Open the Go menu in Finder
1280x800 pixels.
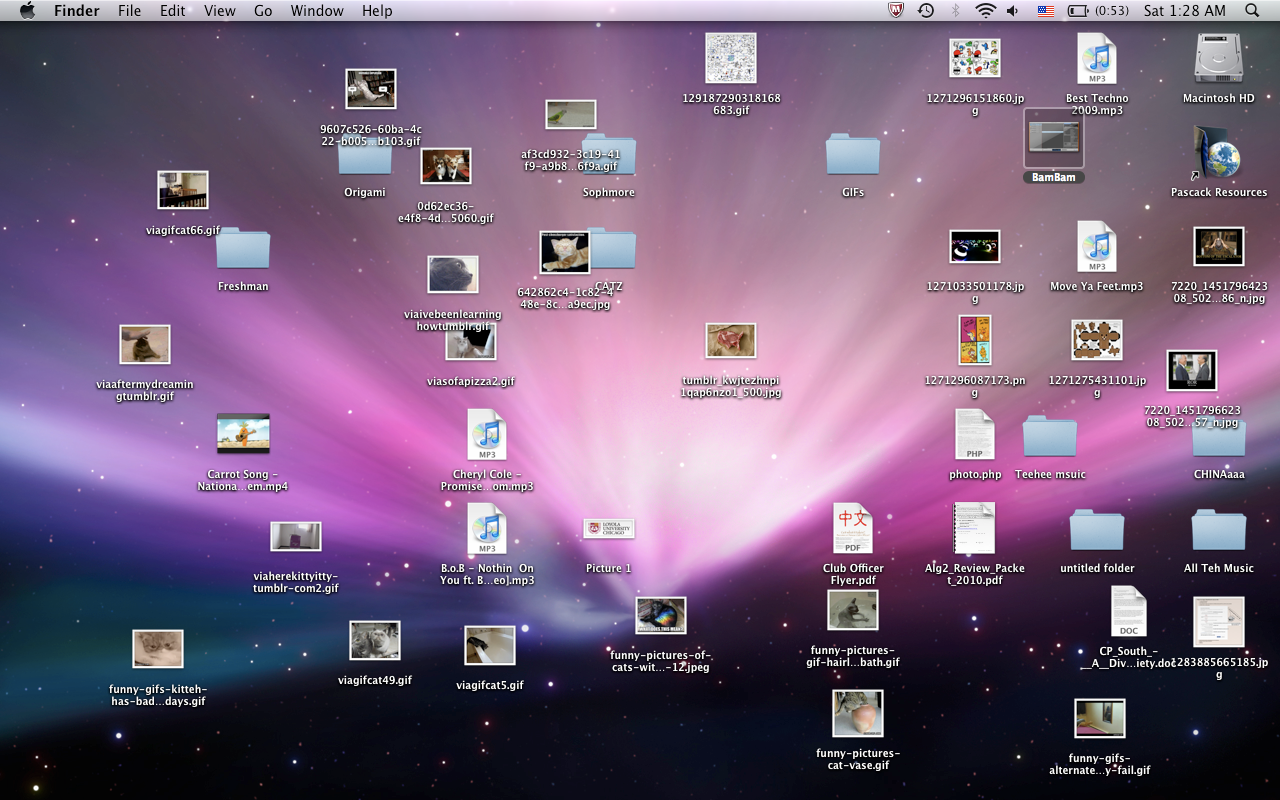click(x=263, y=11)
